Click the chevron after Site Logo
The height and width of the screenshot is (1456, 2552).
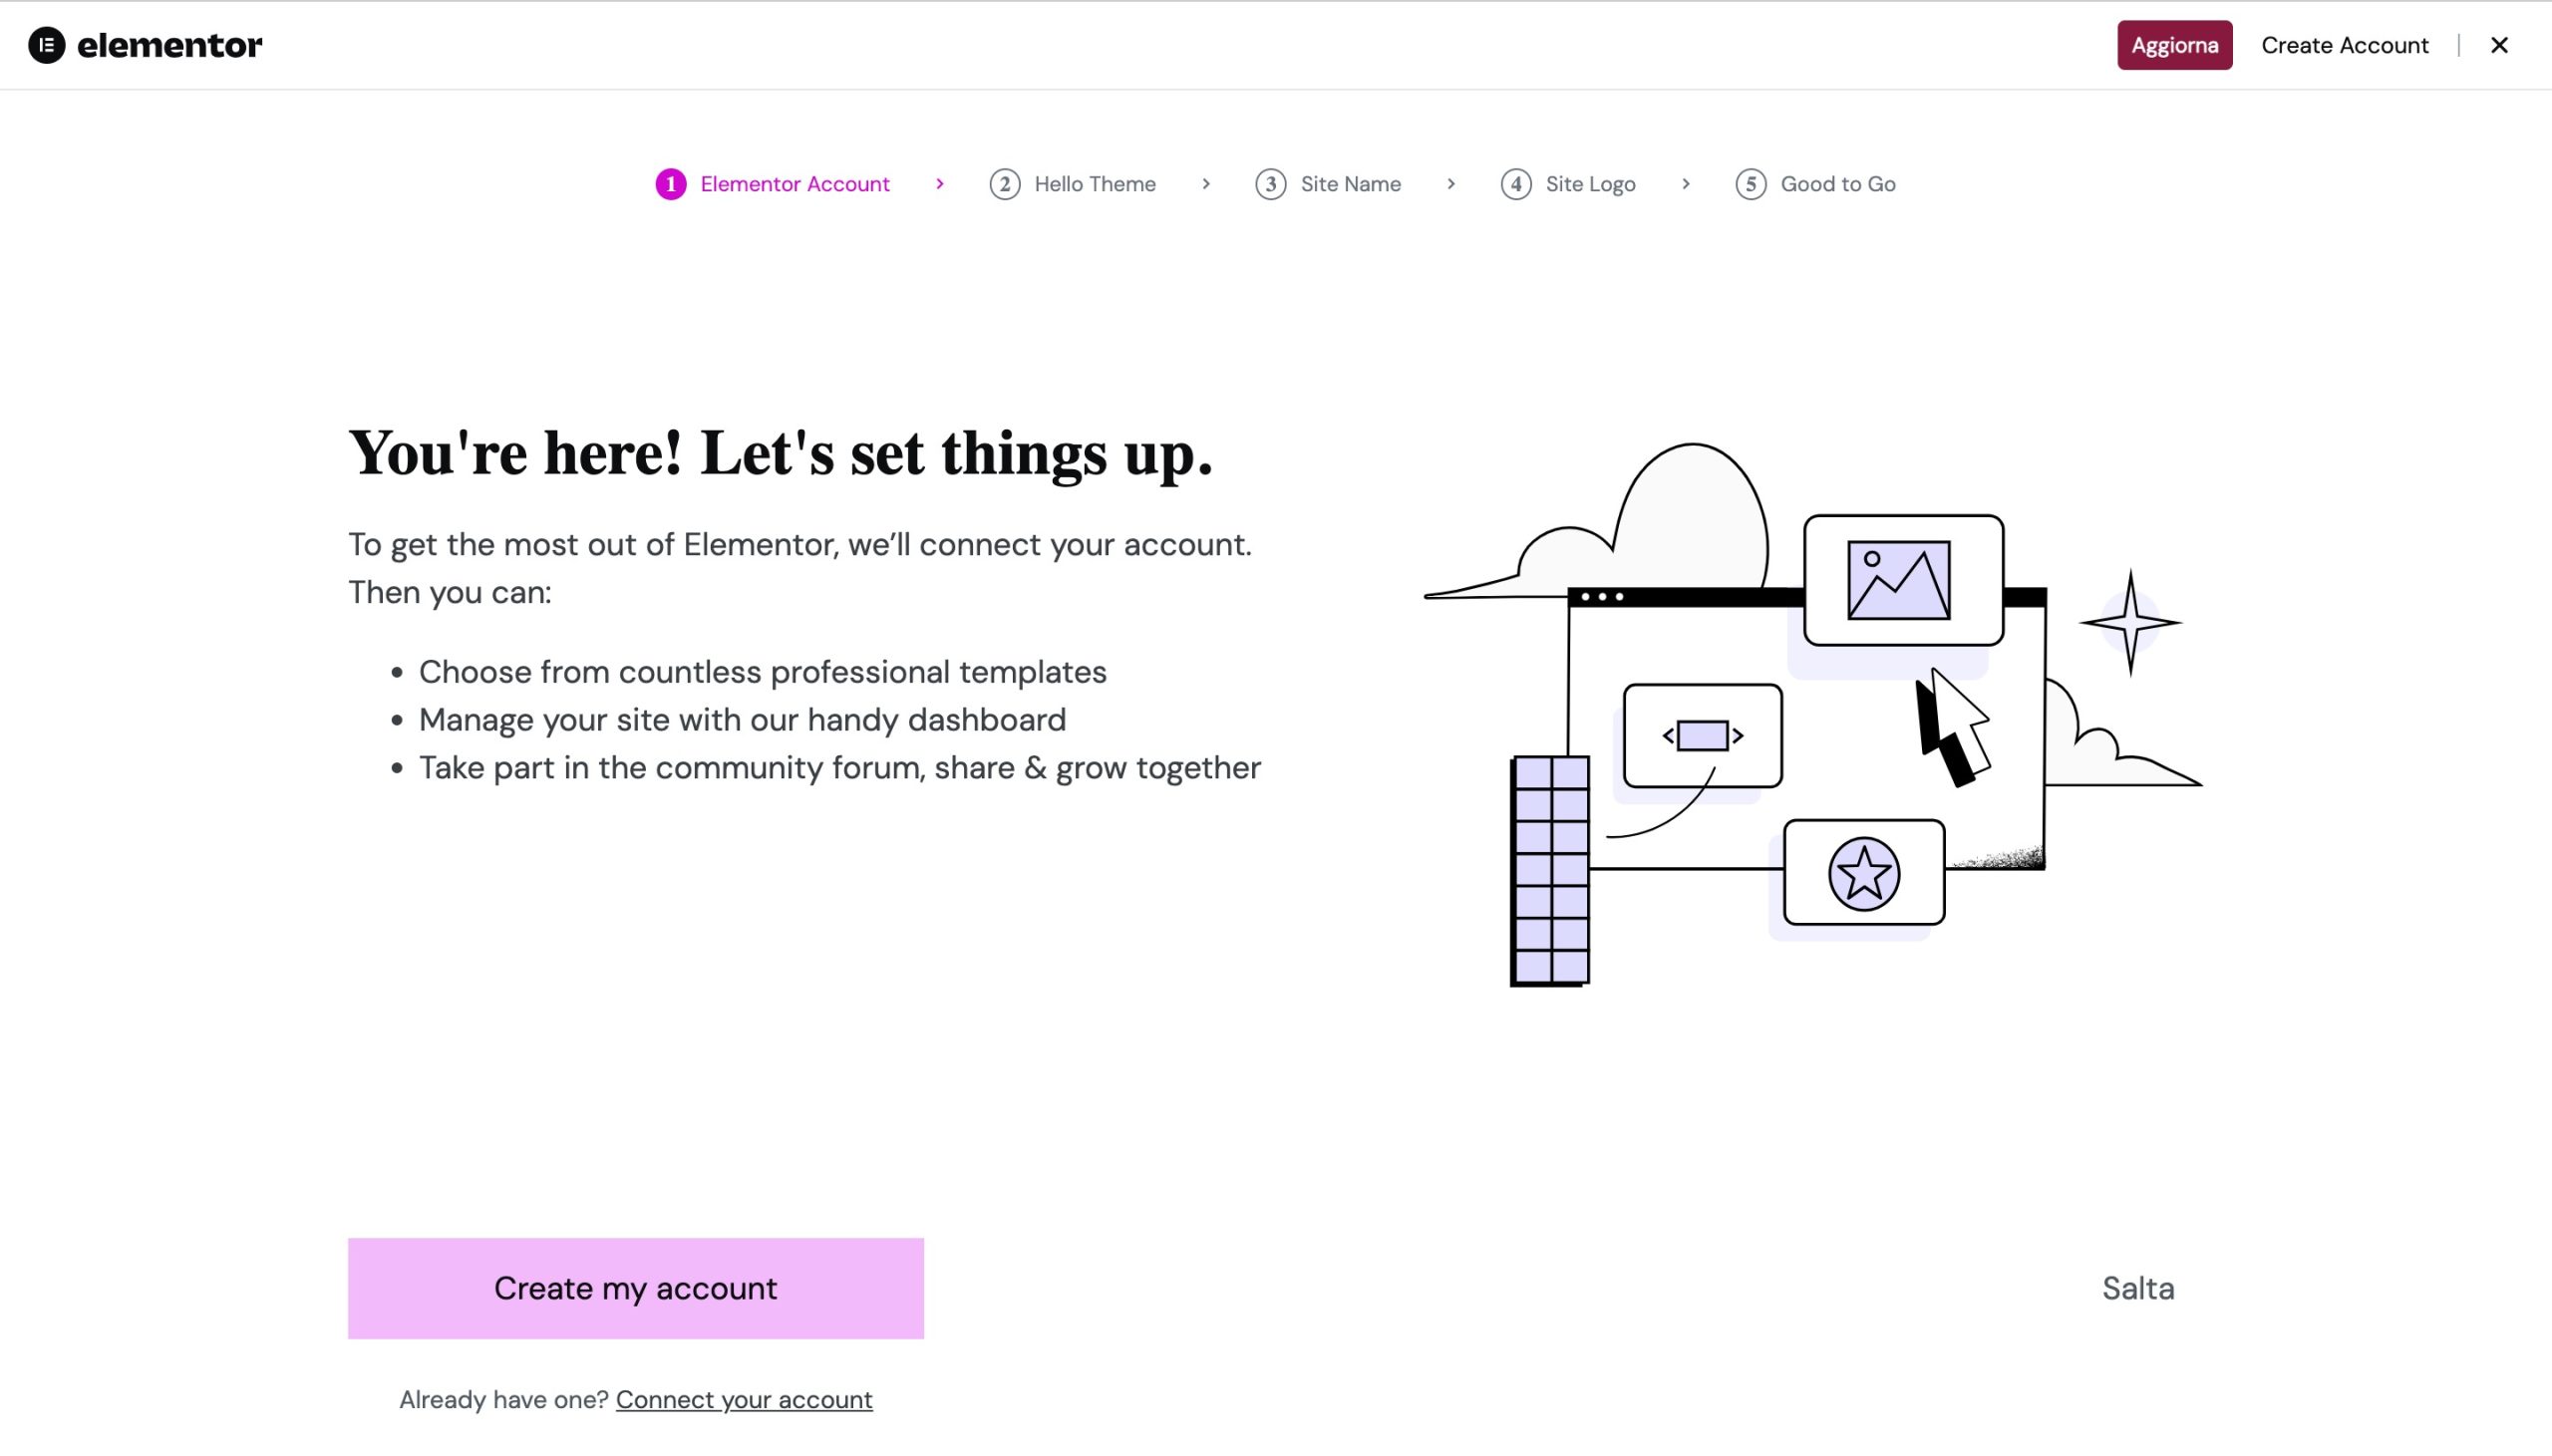[1685, 184]
